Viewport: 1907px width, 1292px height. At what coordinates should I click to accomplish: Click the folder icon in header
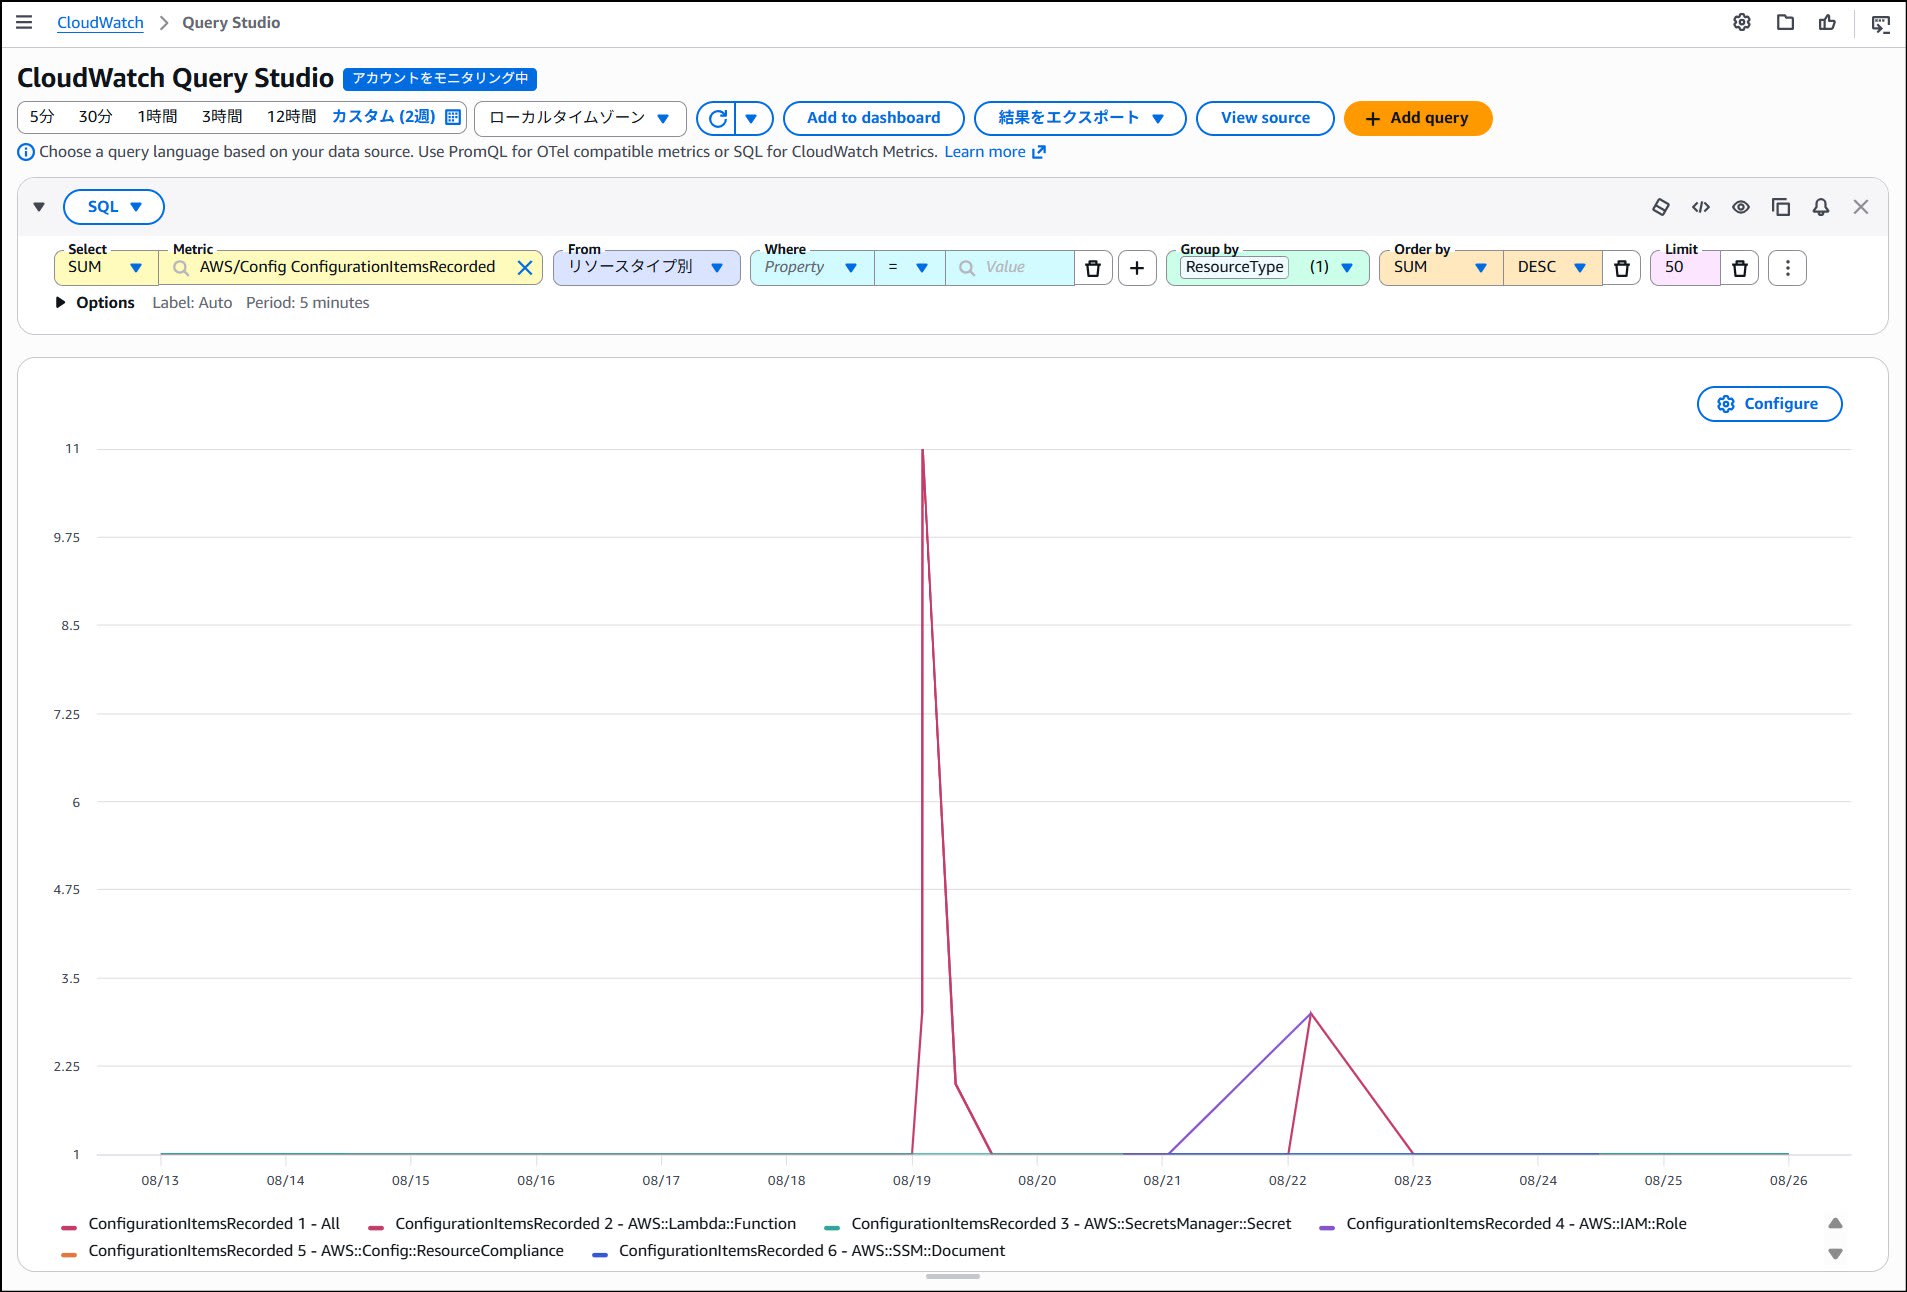click(1785, 22)
